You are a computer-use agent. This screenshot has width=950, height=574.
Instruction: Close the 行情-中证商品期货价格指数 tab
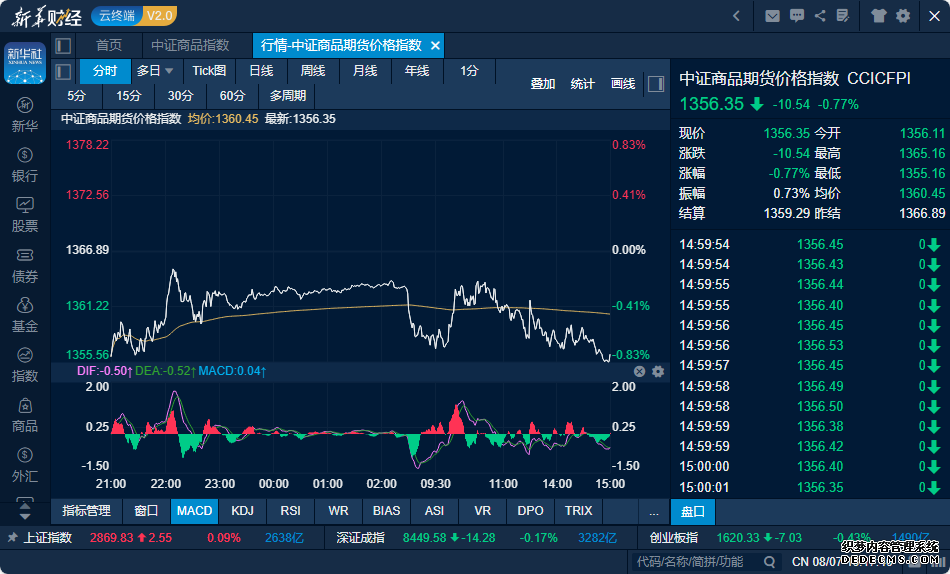click(x=435, y=45)
